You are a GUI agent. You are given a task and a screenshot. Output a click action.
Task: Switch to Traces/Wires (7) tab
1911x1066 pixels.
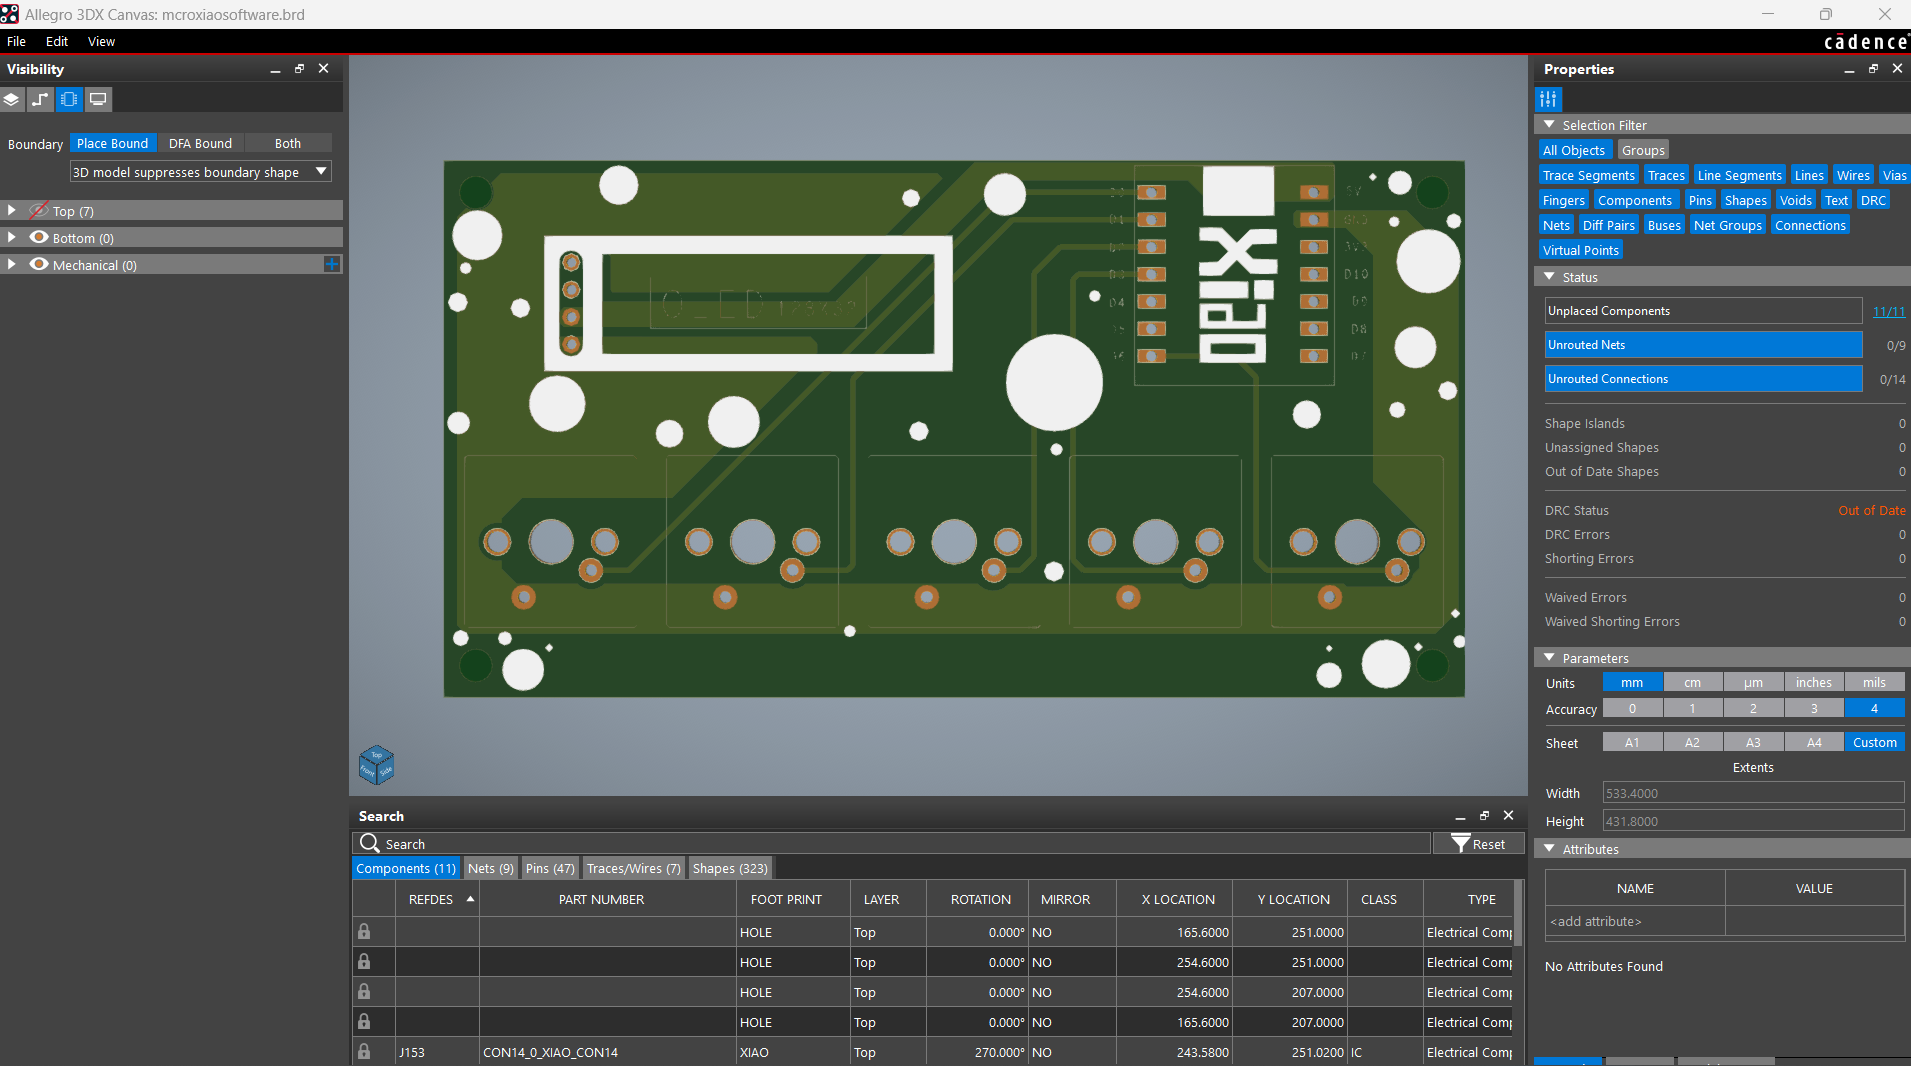click(x=633, y=868)
